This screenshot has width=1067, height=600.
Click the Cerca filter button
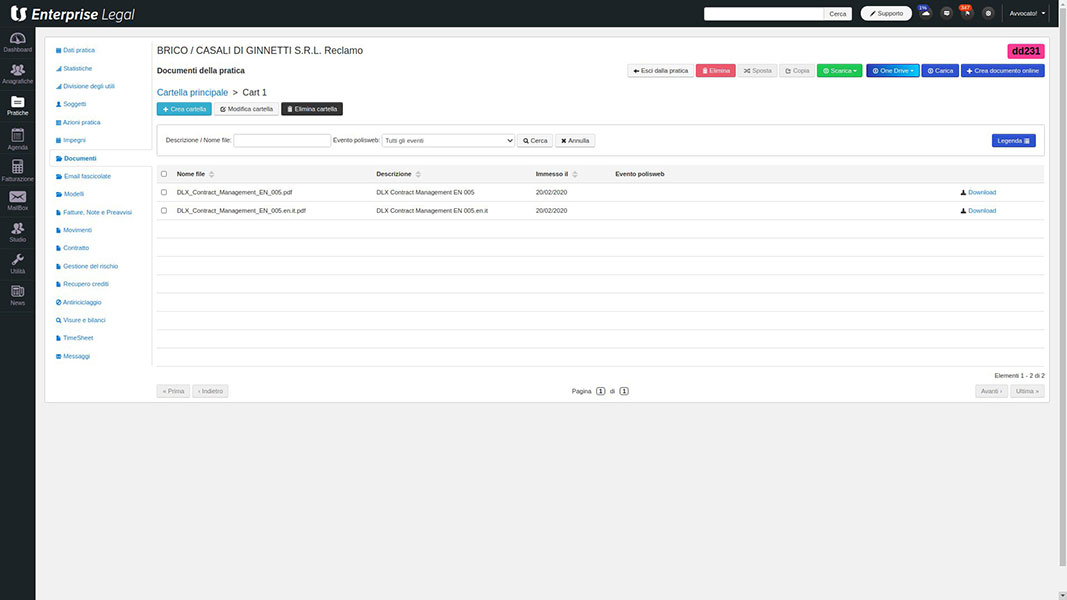(535, 141)
